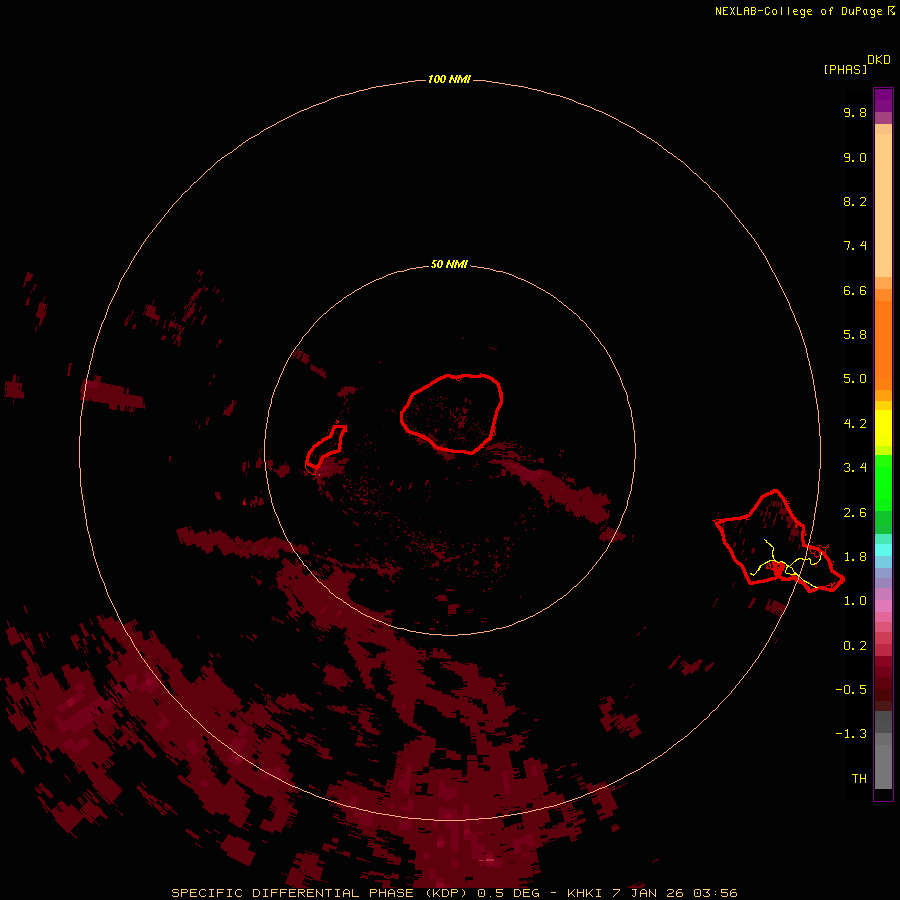This screenshot has width=900, height=900.
Task: Click the 4.2 value on the color scale
Action: [855, 424]
